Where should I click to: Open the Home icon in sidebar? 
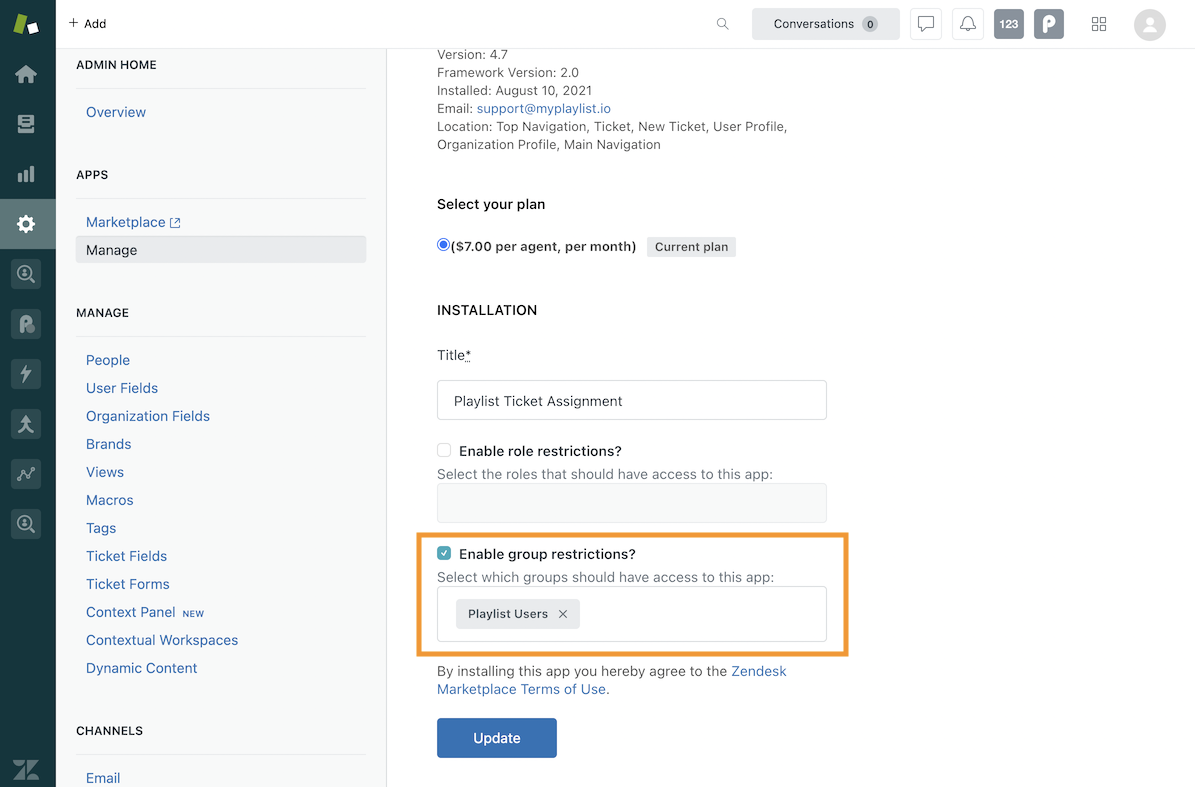coord(26,75)
